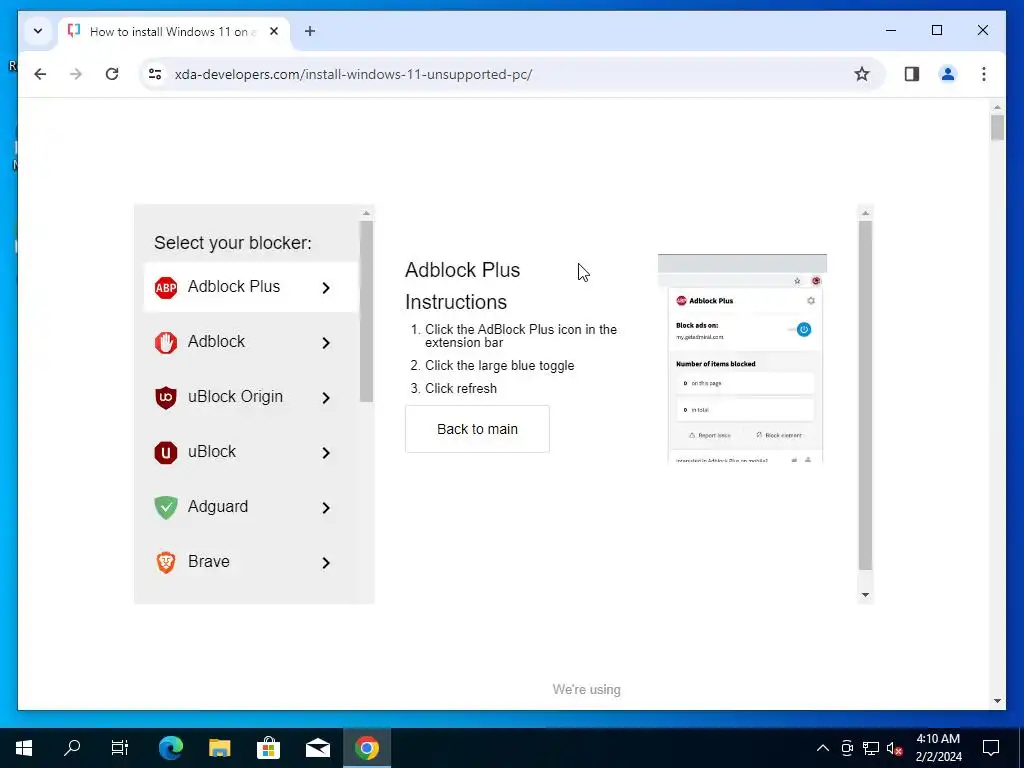
Task: Click the Back to main button
Action: pos(477,429)
